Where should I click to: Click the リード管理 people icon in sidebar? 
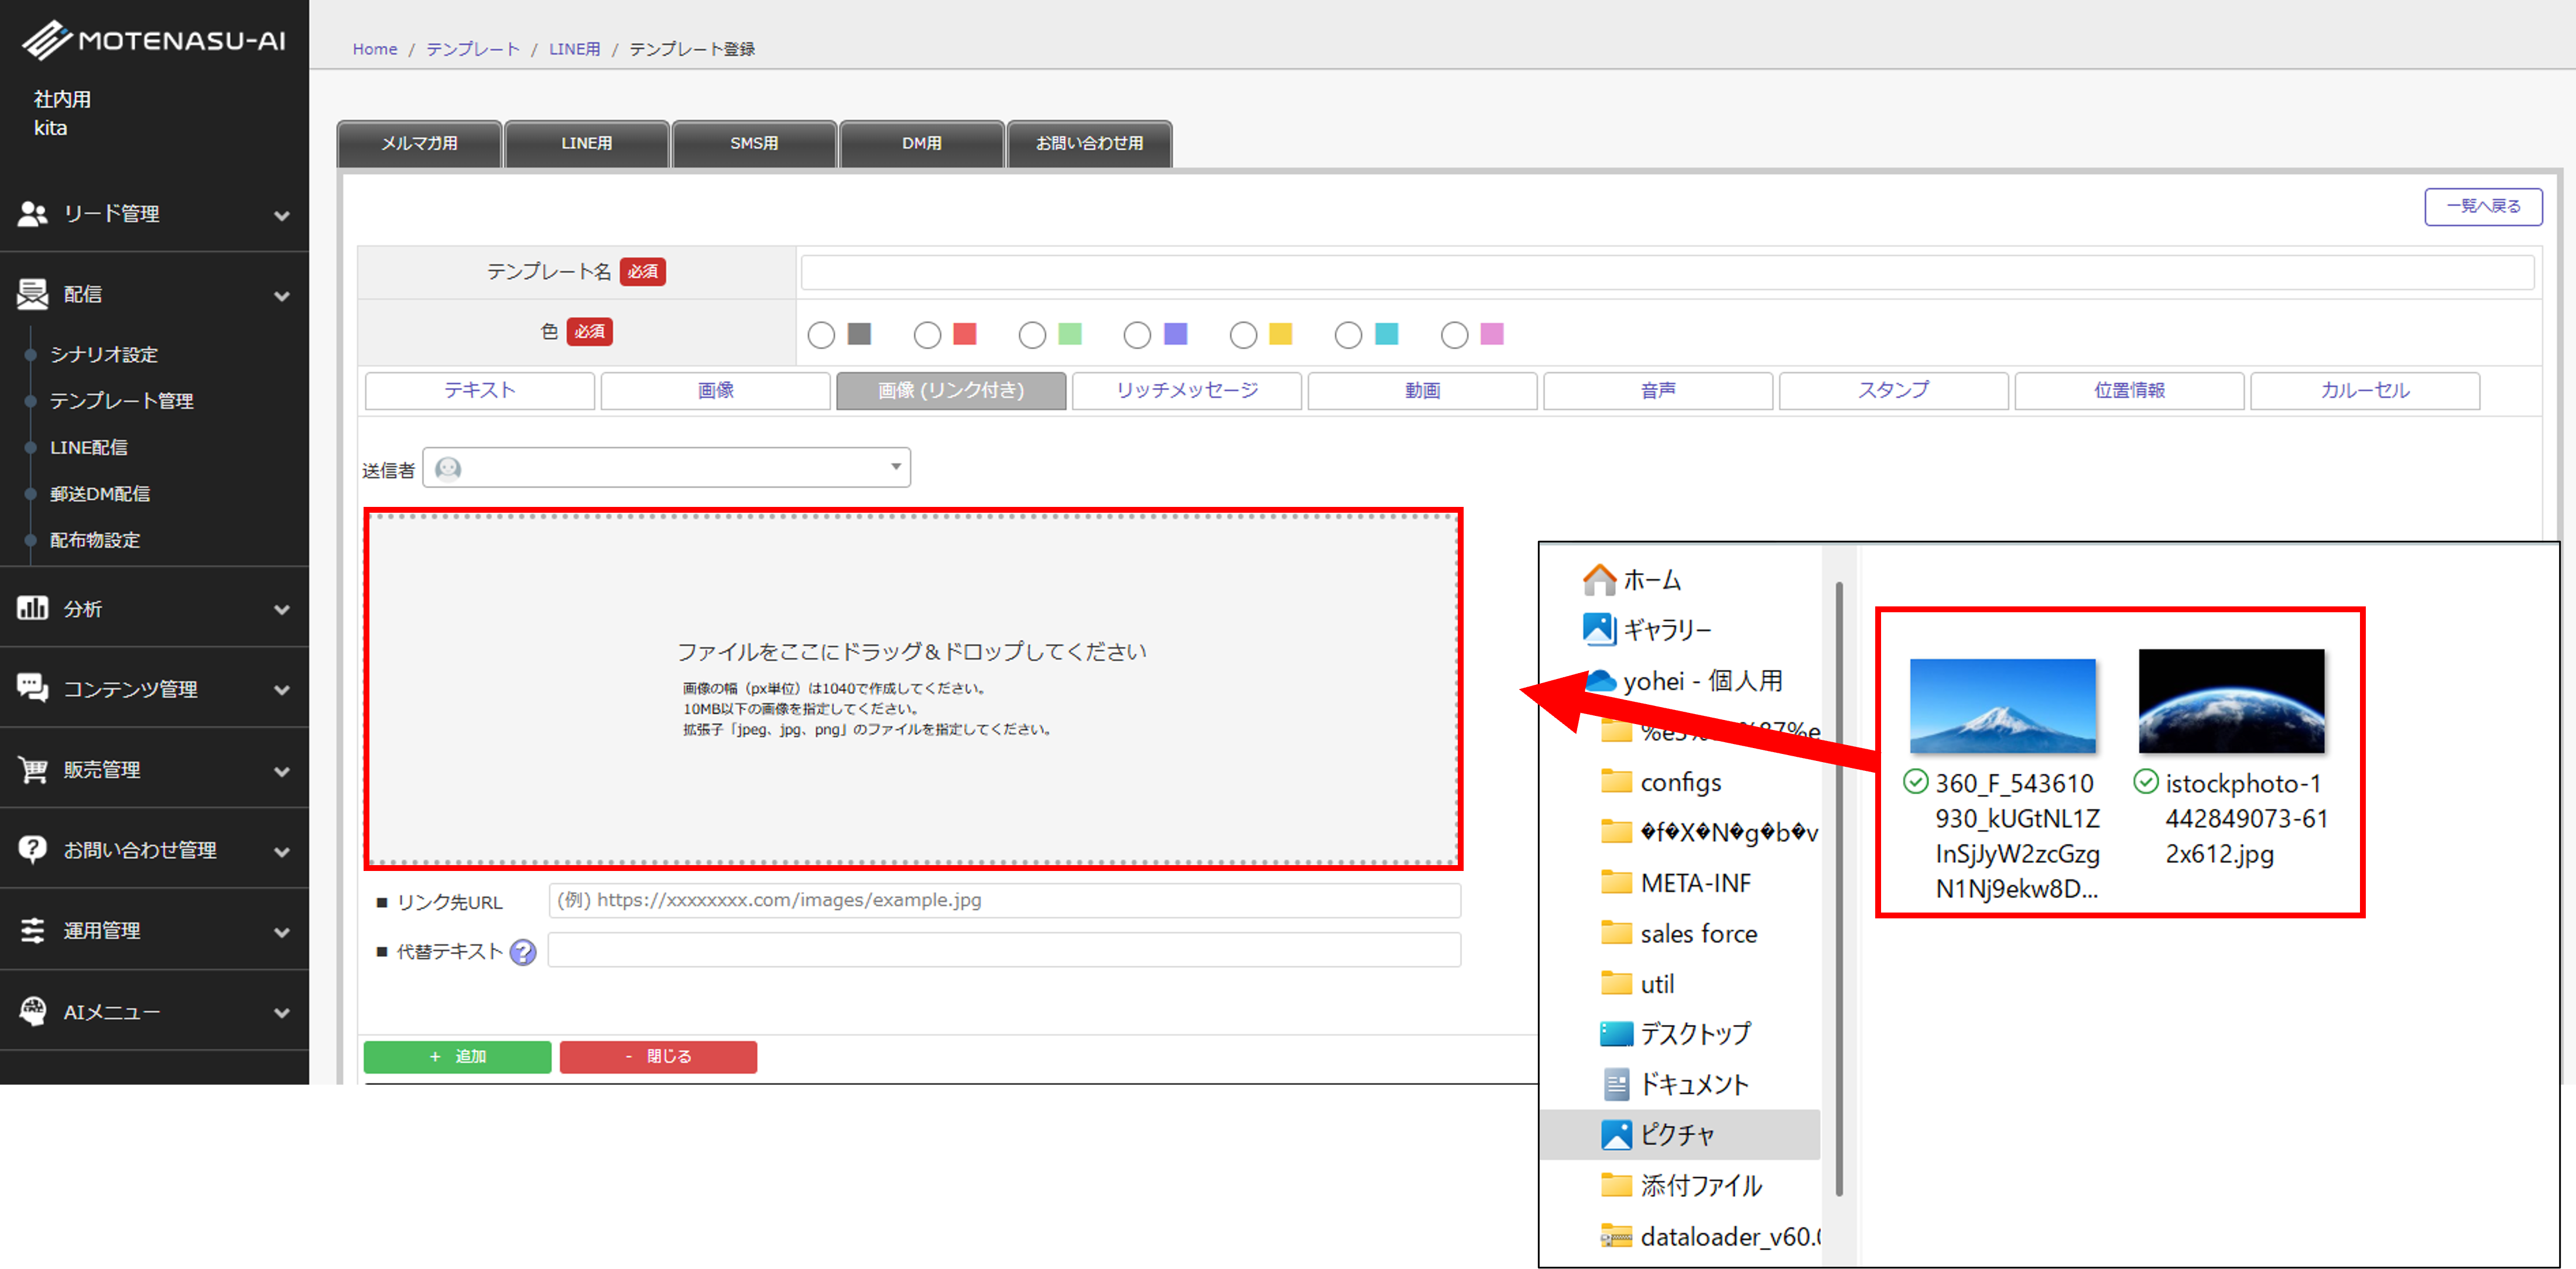click(32, 213)
